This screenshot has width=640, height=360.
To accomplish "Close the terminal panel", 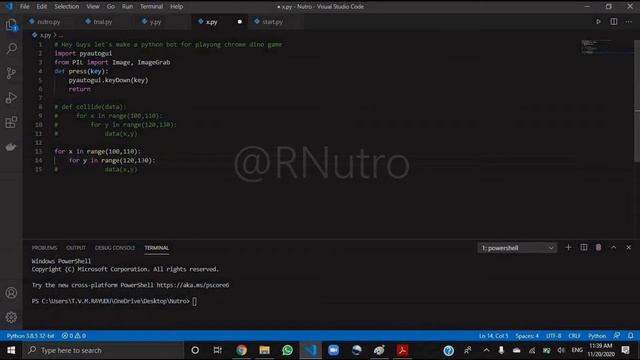I will tap(629, 247).
